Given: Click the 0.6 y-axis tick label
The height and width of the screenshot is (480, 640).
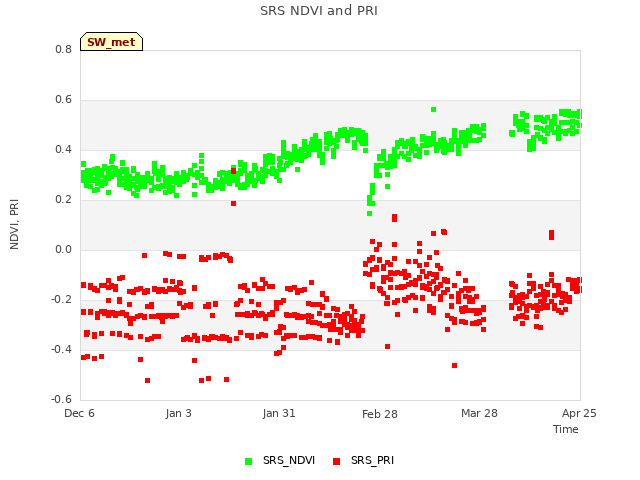Looking at the screenshot, I should [63, 100].
